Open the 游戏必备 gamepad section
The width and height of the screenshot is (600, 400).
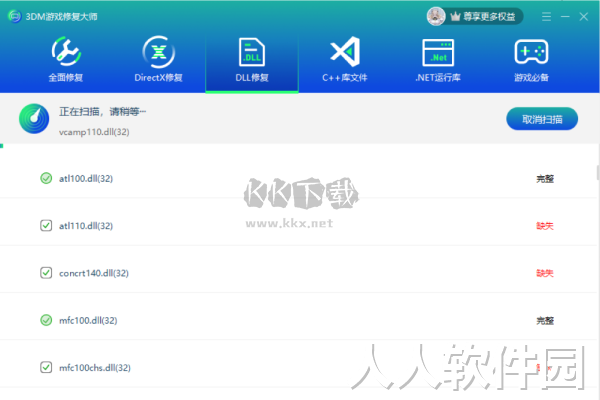pos(531,59)
